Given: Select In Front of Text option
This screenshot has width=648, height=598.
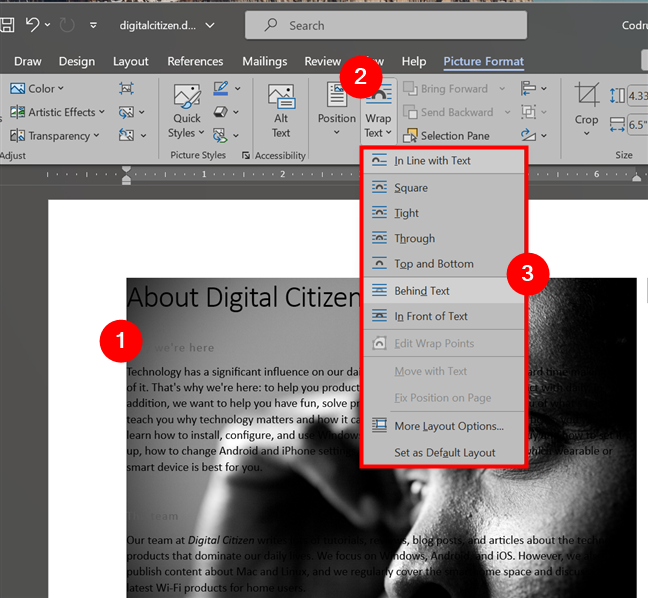Looking at the screenshot, I should 444,316.
